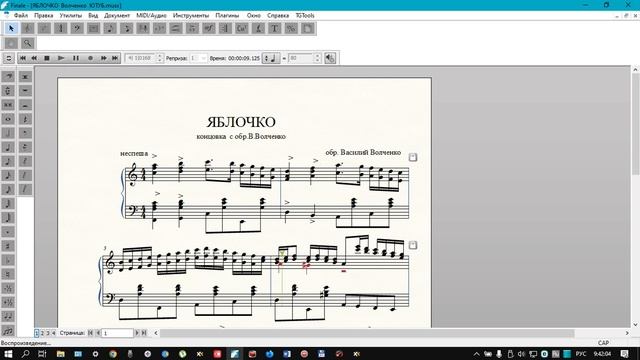Viewport: 640px width, 360px height.
Task: Select the Smart Shape tool
Action: coord(176,28)
